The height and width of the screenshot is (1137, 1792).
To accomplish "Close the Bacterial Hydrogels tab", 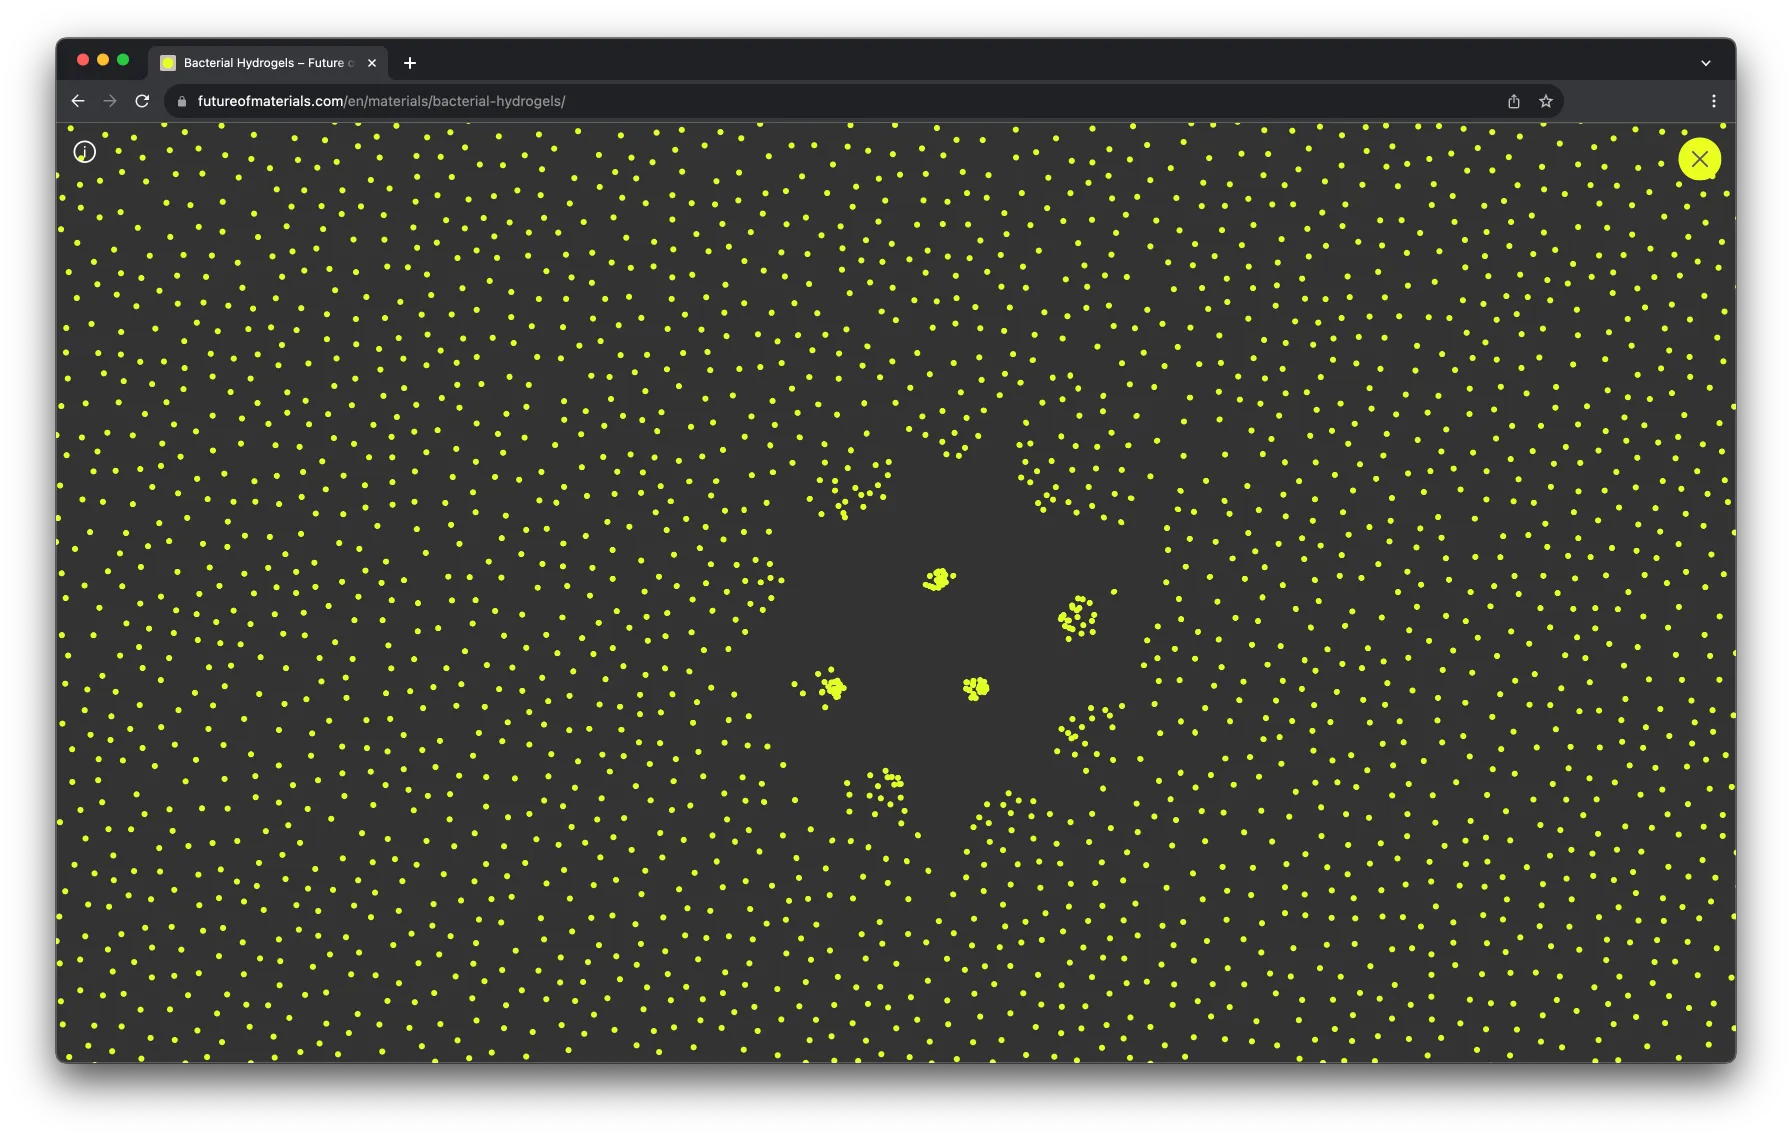I will pos(372,63).
